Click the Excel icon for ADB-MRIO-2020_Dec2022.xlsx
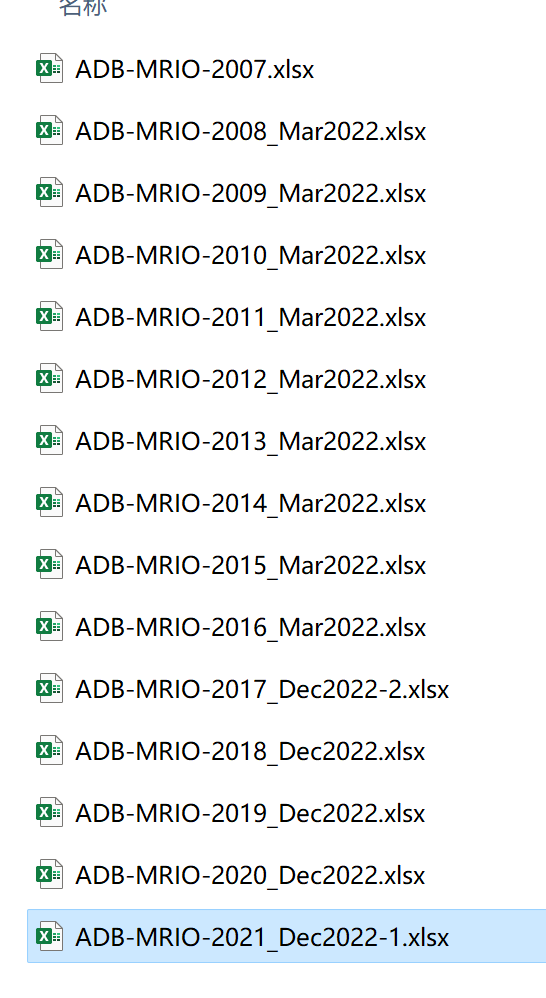 [49, 875]
